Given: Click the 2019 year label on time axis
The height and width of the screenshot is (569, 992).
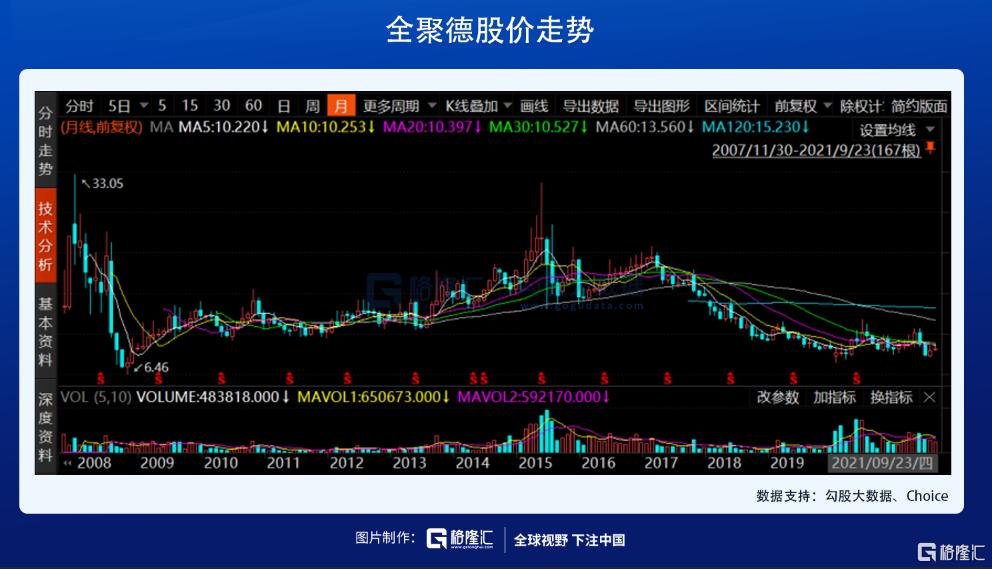Looking at the screenshot, I should pos(787,463).
